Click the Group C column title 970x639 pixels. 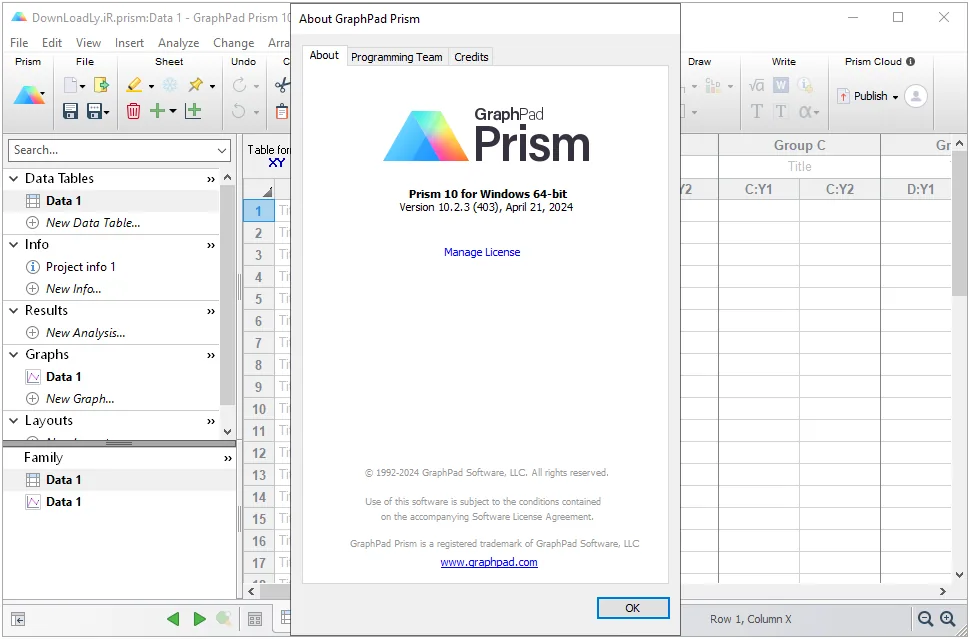(x=799, y=145)
